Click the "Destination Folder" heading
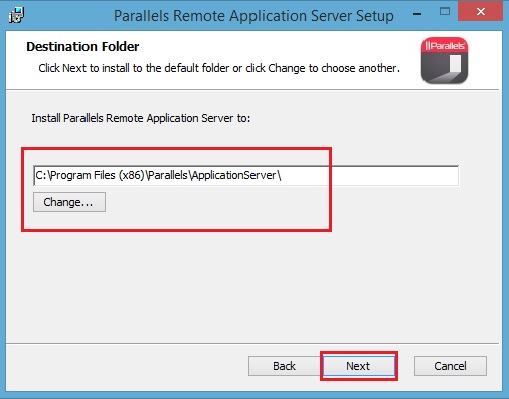The height and width of the screenshot is (399, 509). [x=83, y=47]
